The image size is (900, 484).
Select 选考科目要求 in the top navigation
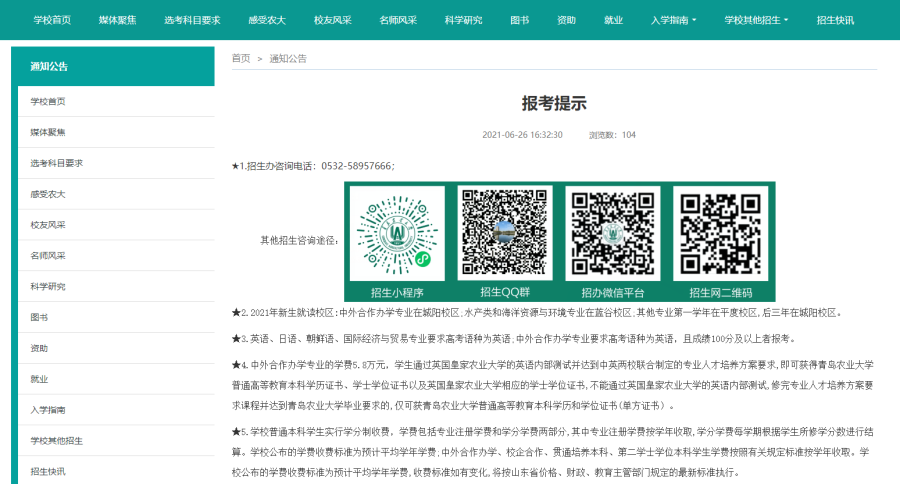point(192,19)
